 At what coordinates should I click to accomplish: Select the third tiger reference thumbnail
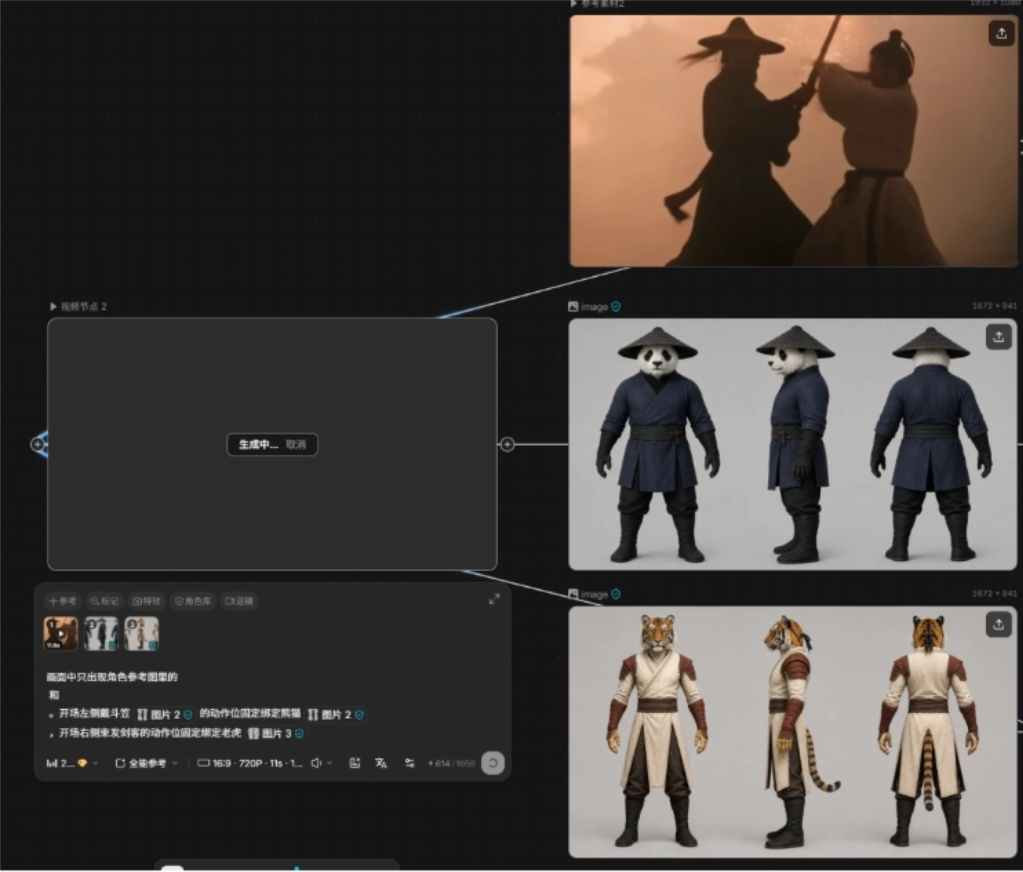142,633
